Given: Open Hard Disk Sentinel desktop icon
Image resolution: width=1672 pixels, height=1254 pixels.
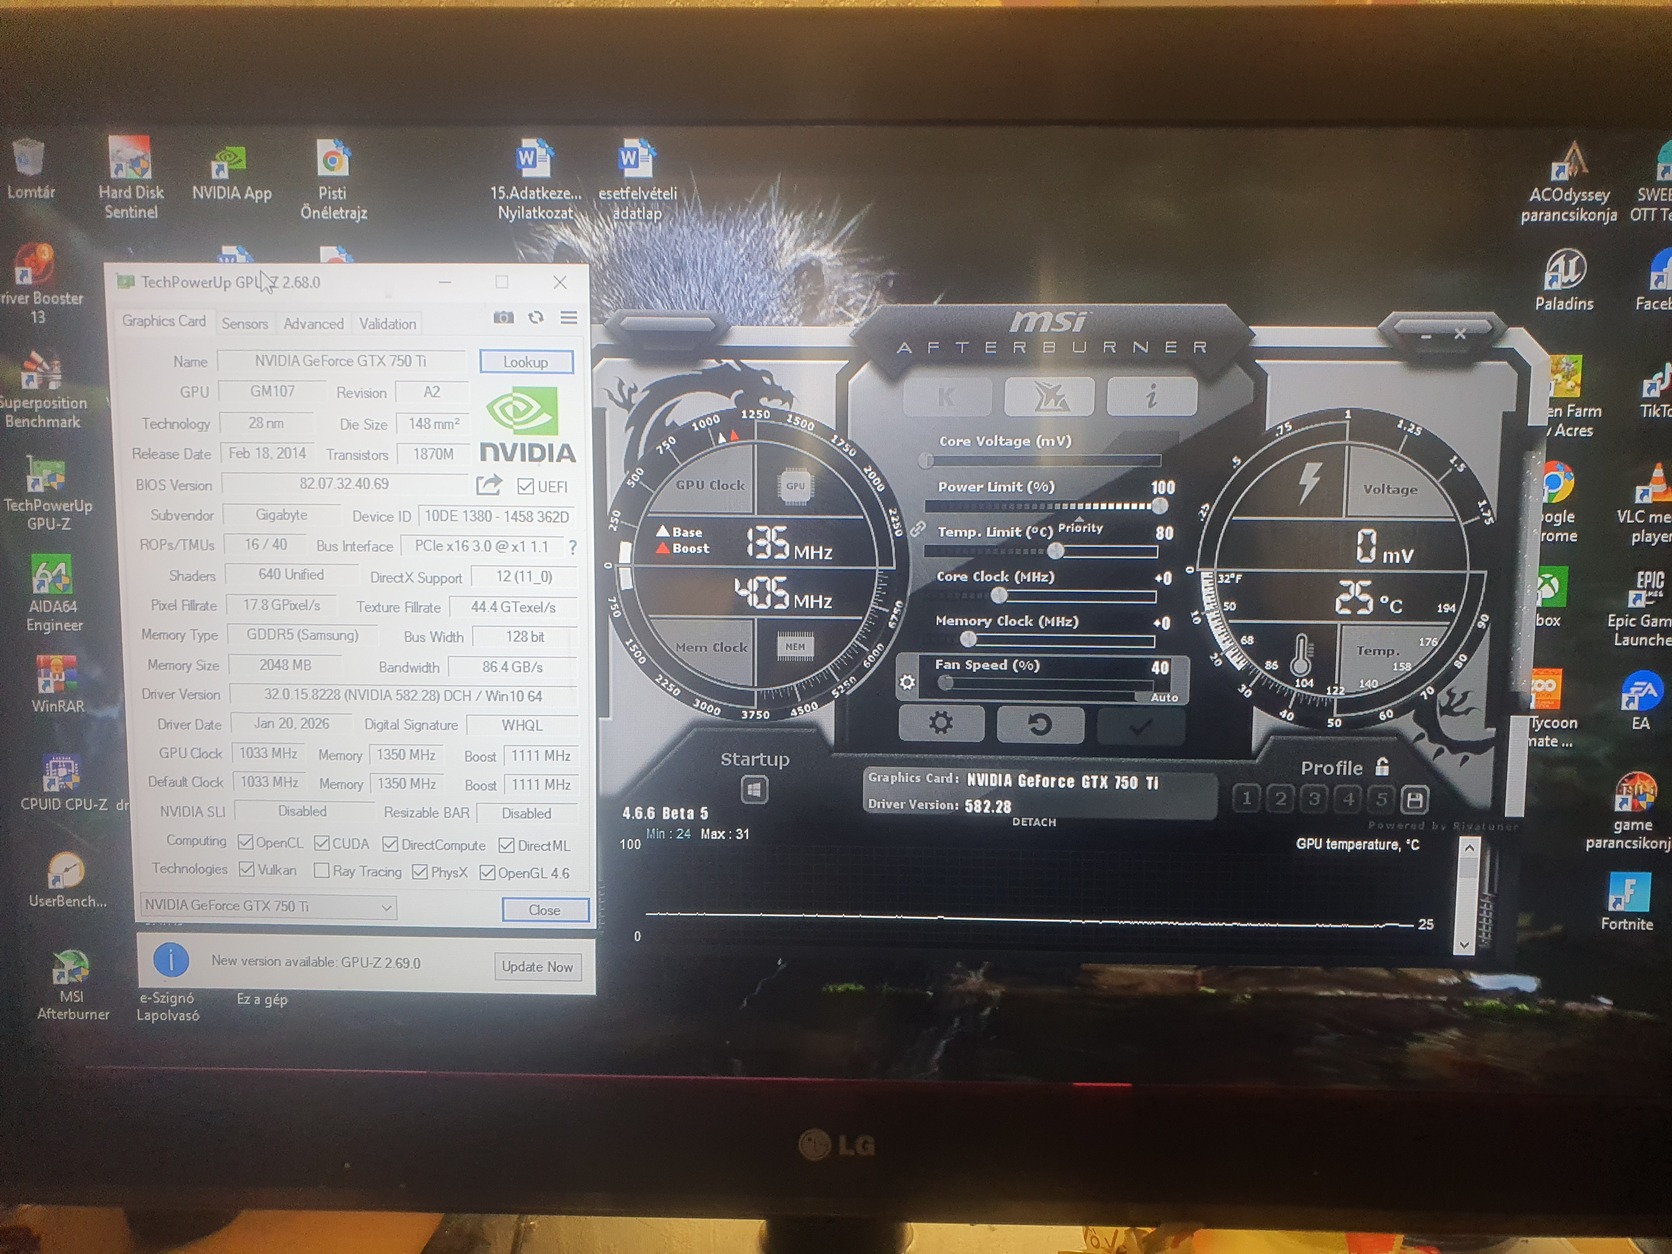Looking at the screenshot, I should coord(130,178).
